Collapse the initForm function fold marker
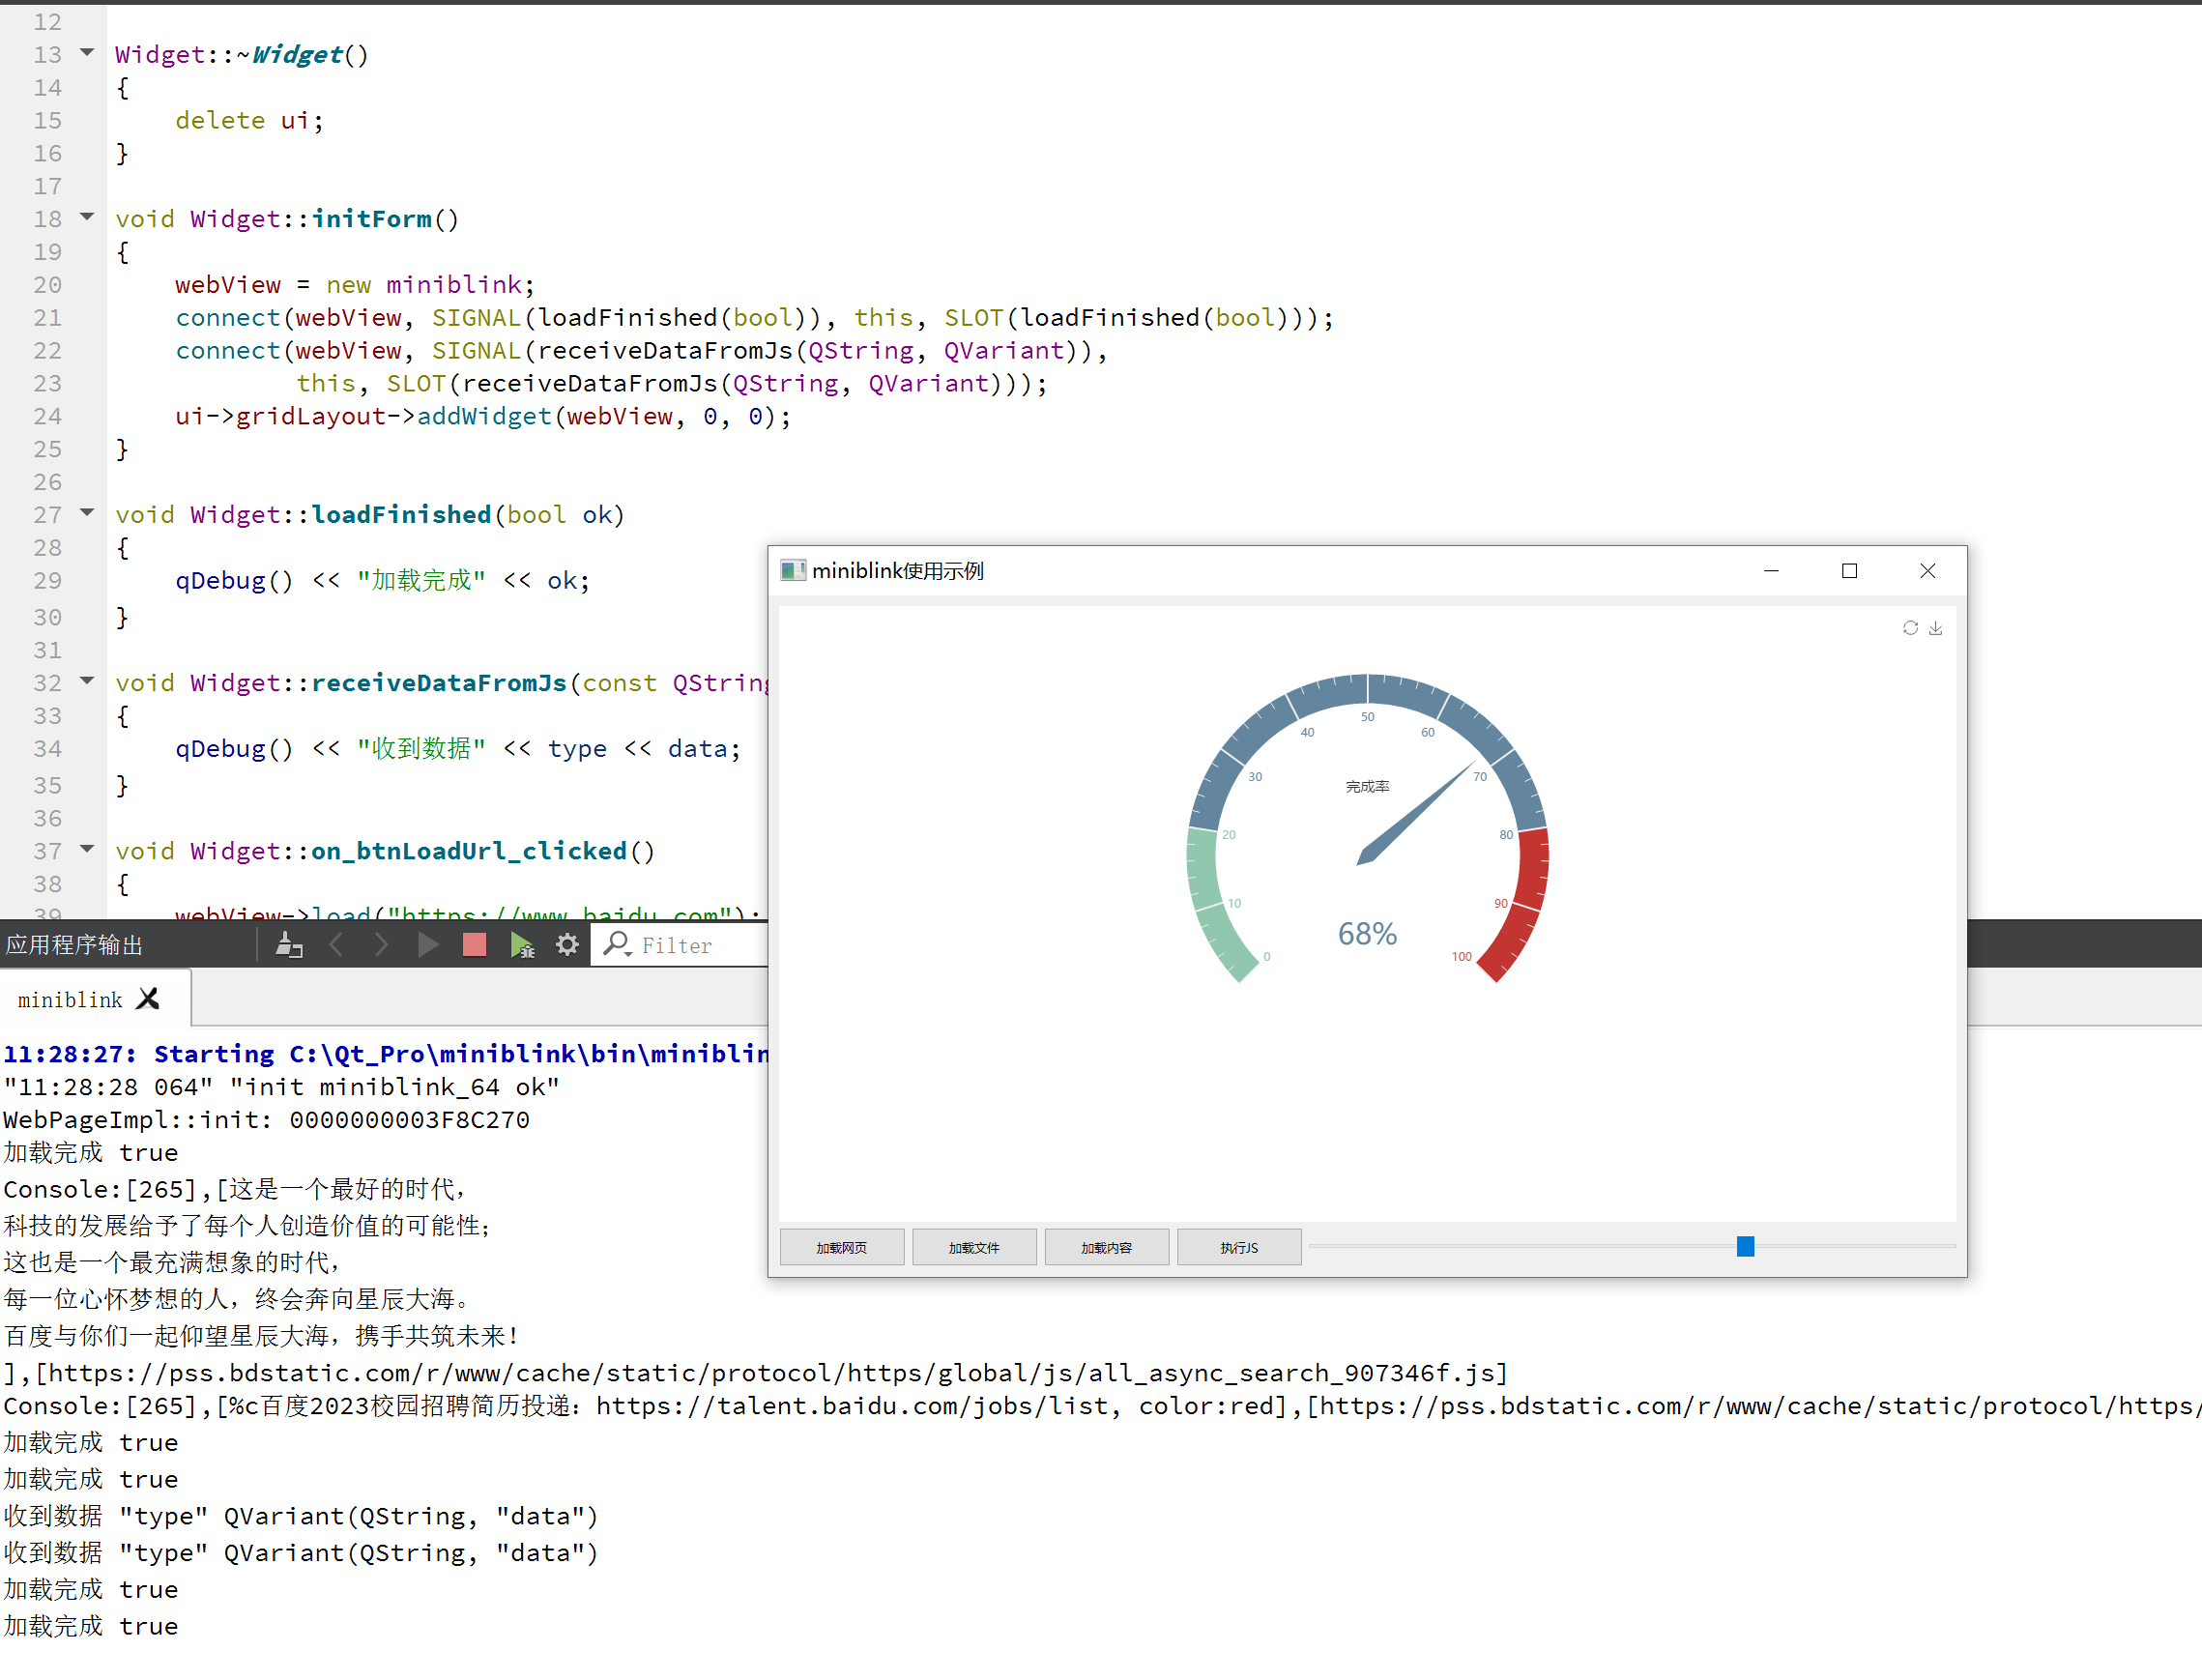This screenshot has width=2202, height=1680. click(x=86, y=216)
